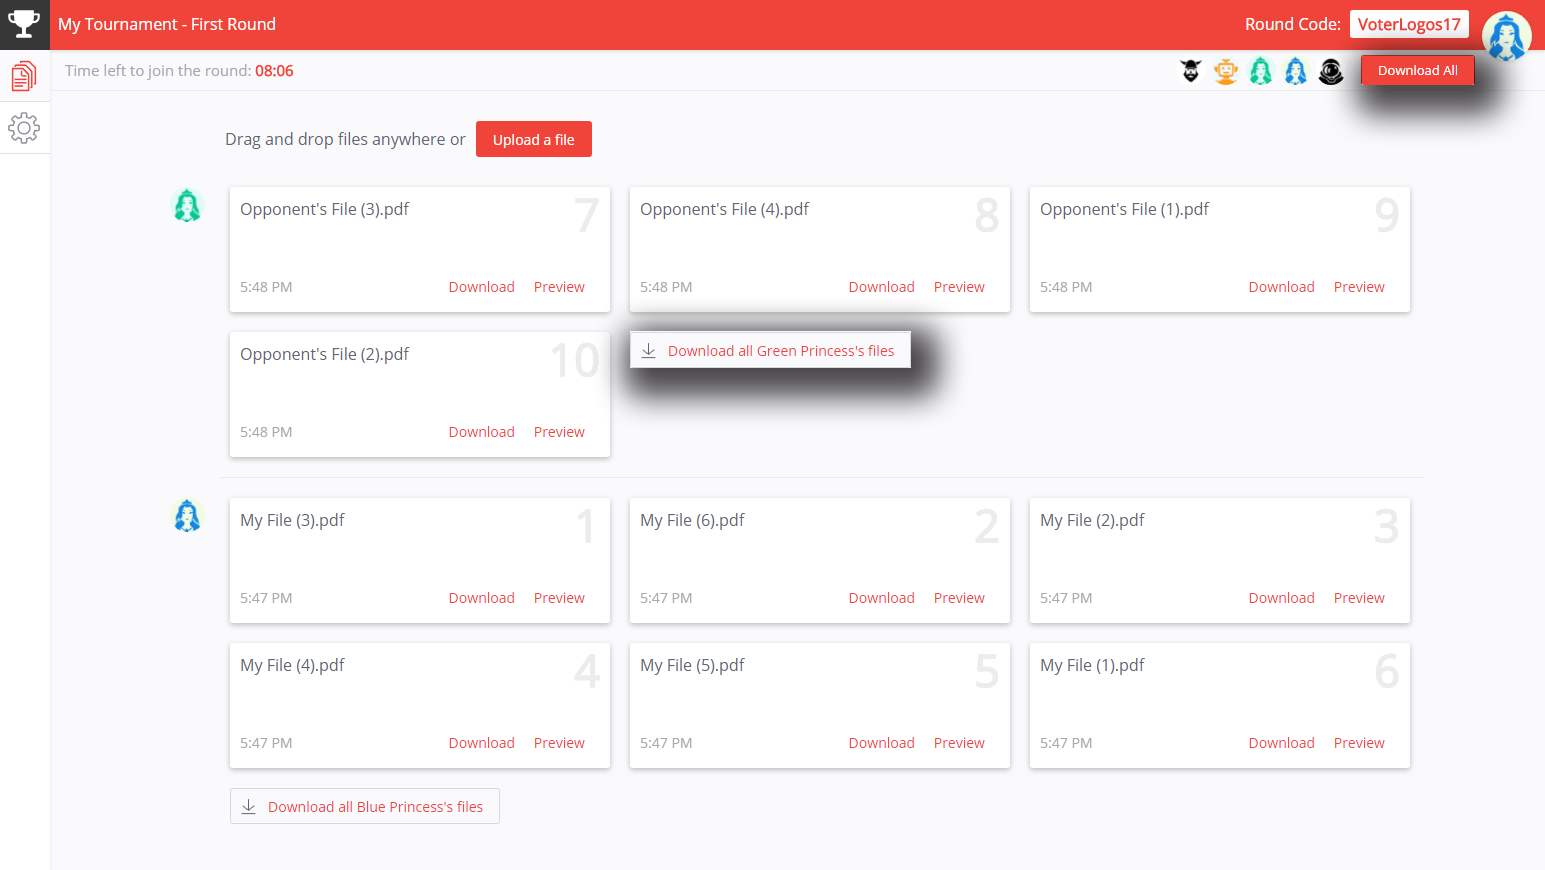Click Blue Princess avatar beside My Files
The width and height of the screenshot is (1545, 870).
point(187,516)
